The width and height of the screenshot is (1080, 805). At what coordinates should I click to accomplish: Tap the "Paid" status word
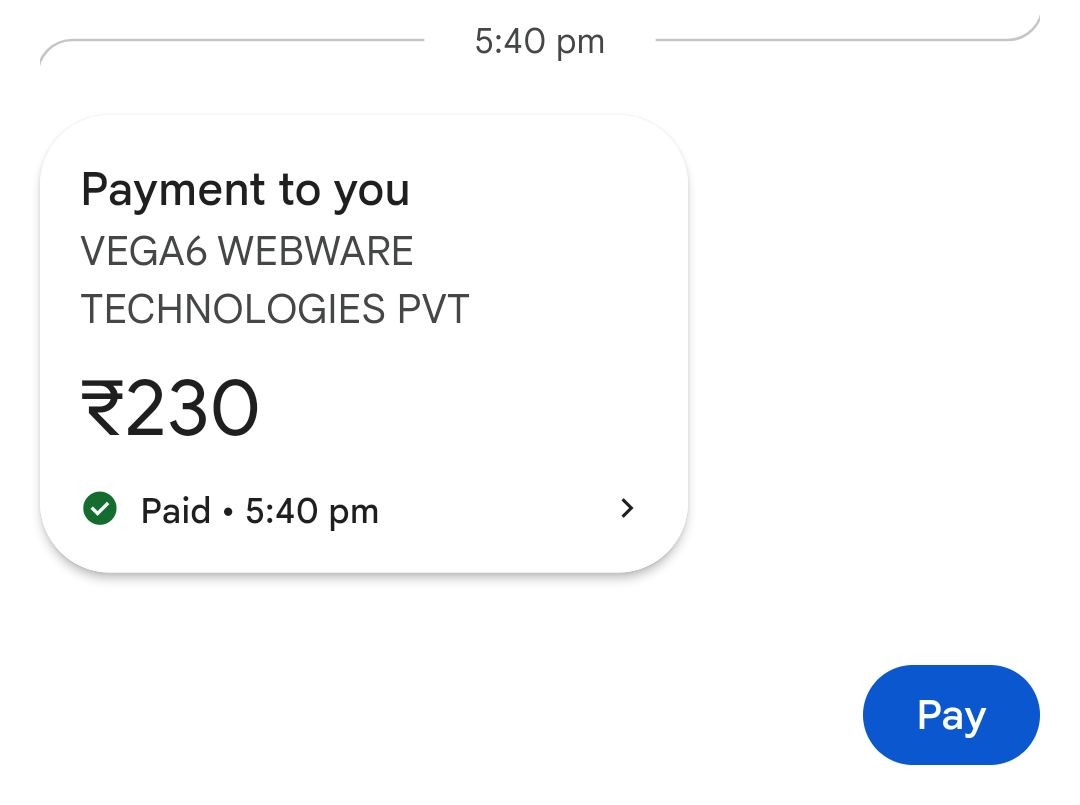(176, 511)
